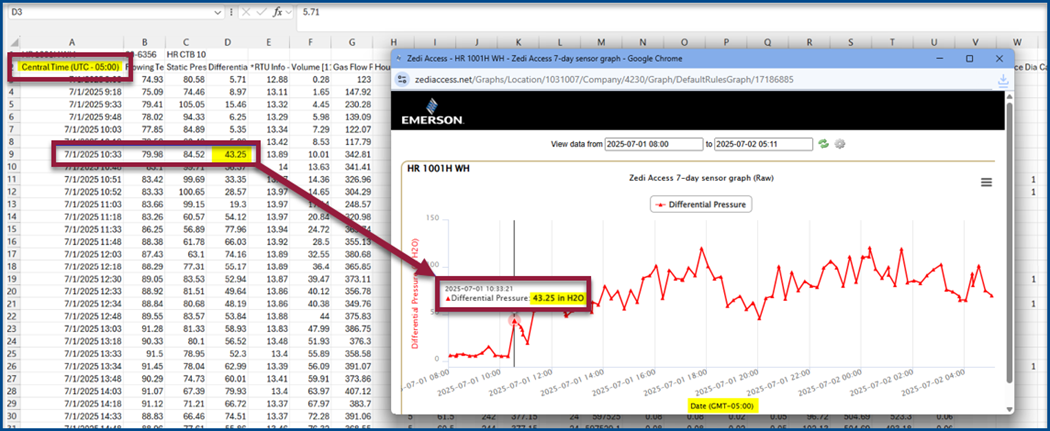Select highlighted cell 43.25
This screenshot has height=431, width=1050.
(x=228, y=154)
